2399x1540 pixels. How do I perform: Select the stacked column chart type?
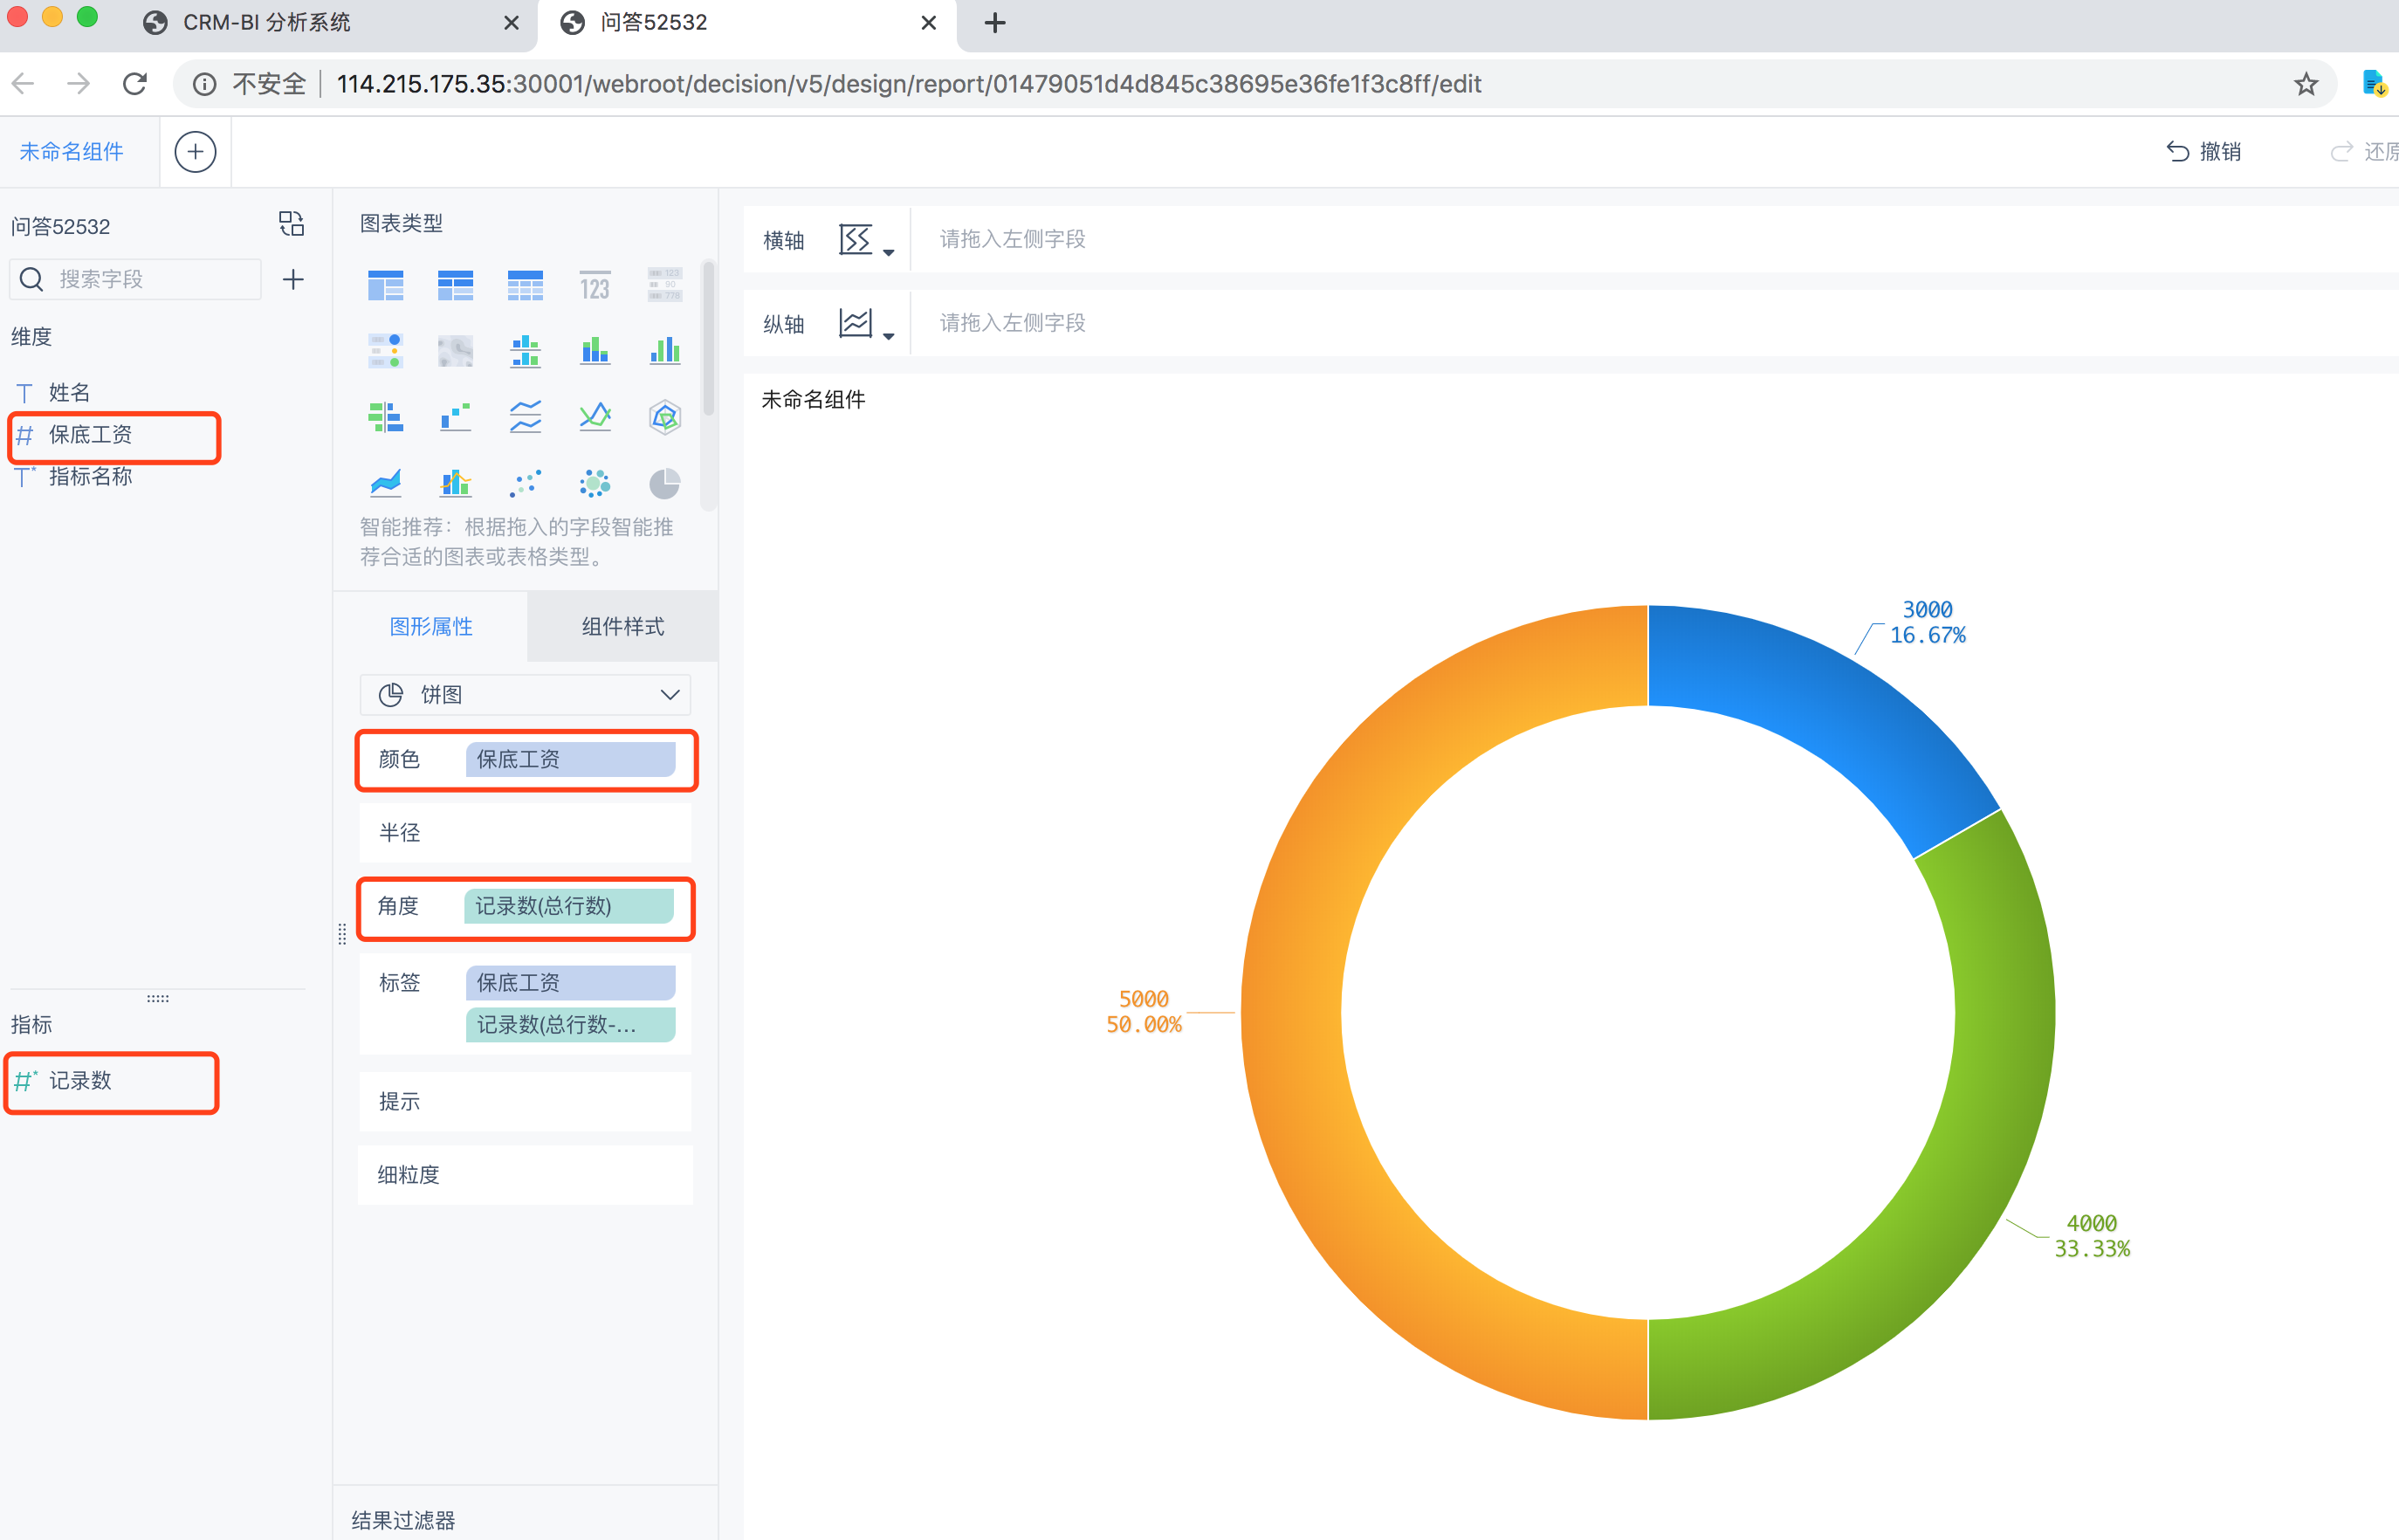(x=595, y=351)
